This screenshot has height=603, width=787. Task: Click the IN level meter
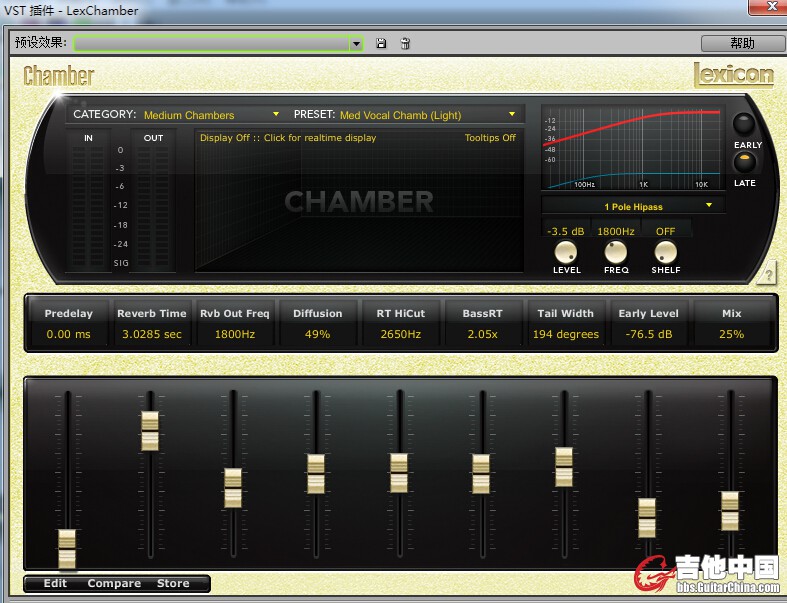click(88, 205)
